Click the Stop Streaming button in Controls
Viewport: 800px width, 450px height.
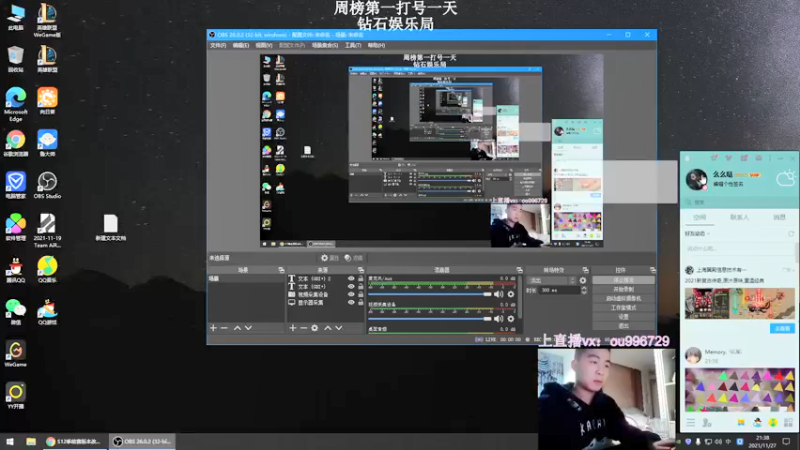[x=623, y=280]
